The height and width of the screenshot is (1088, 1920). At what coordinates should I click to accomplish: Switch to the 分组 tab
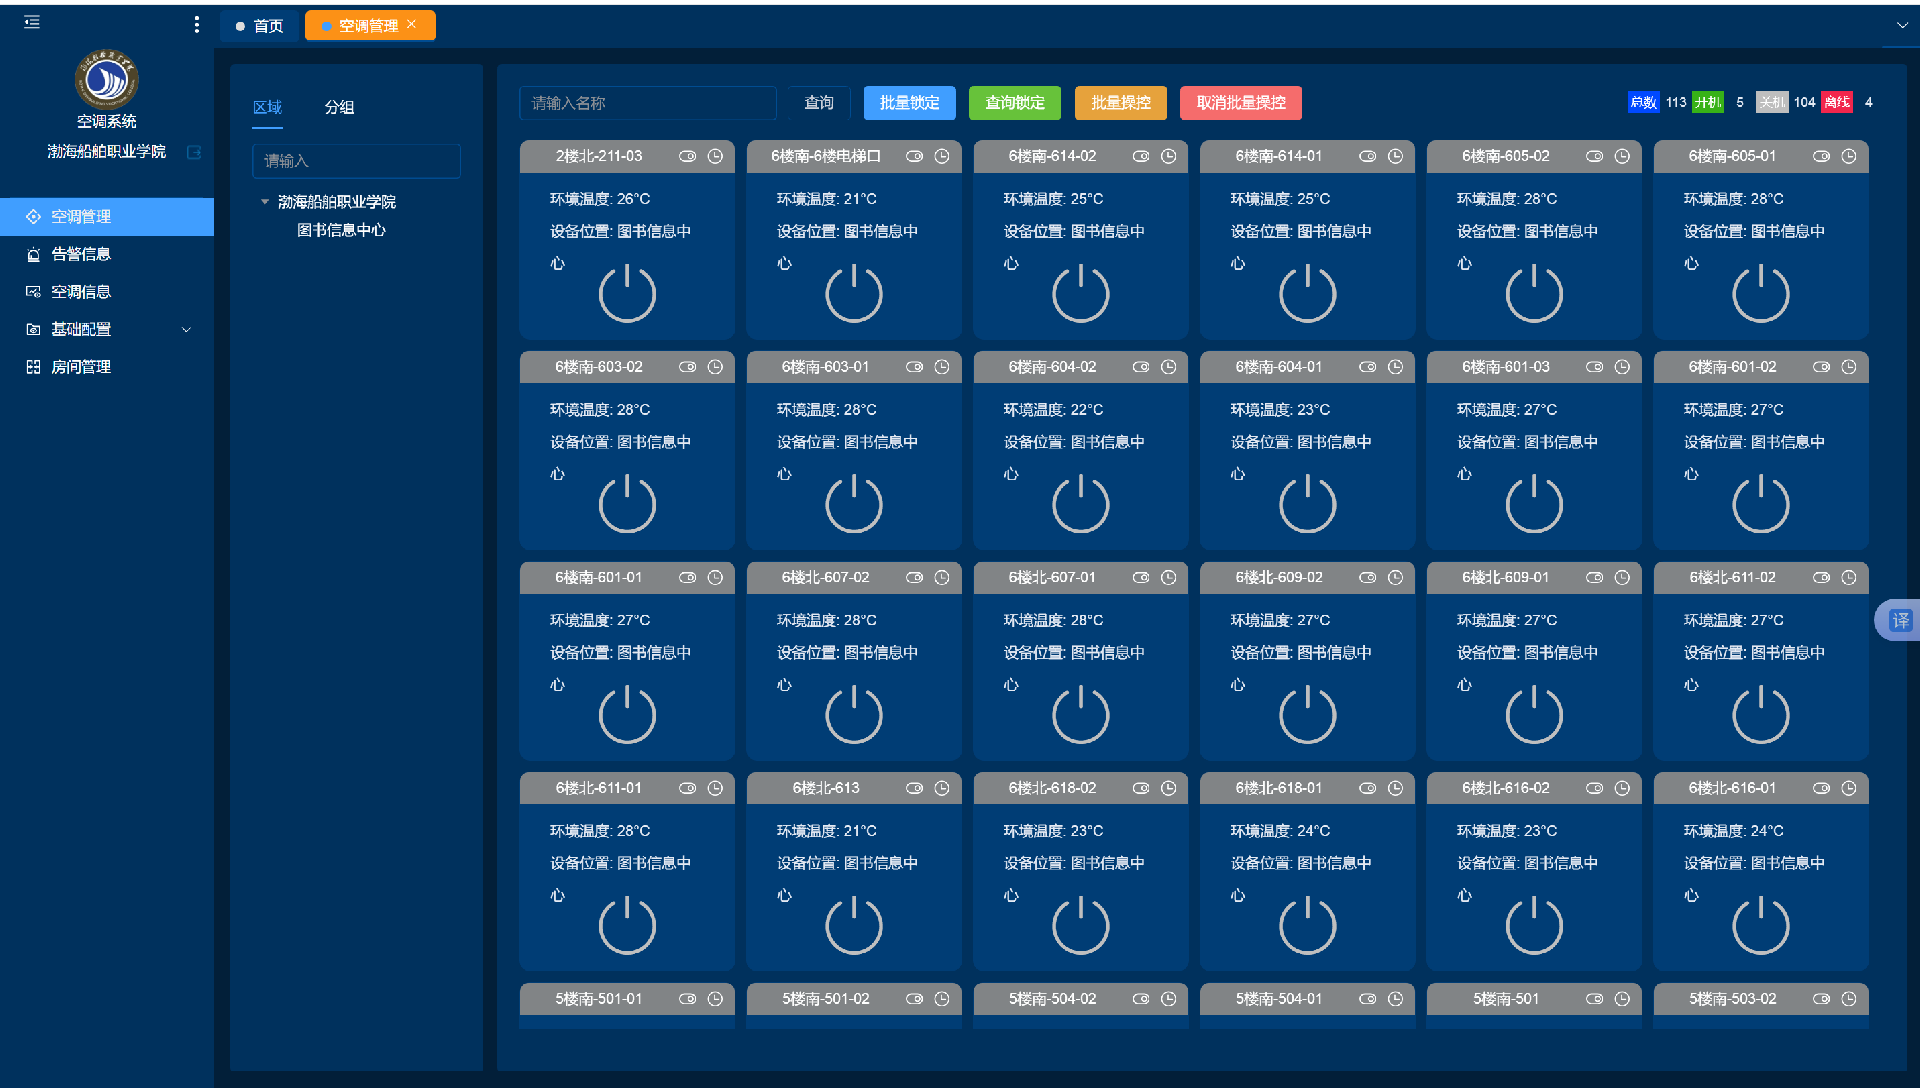339,107
